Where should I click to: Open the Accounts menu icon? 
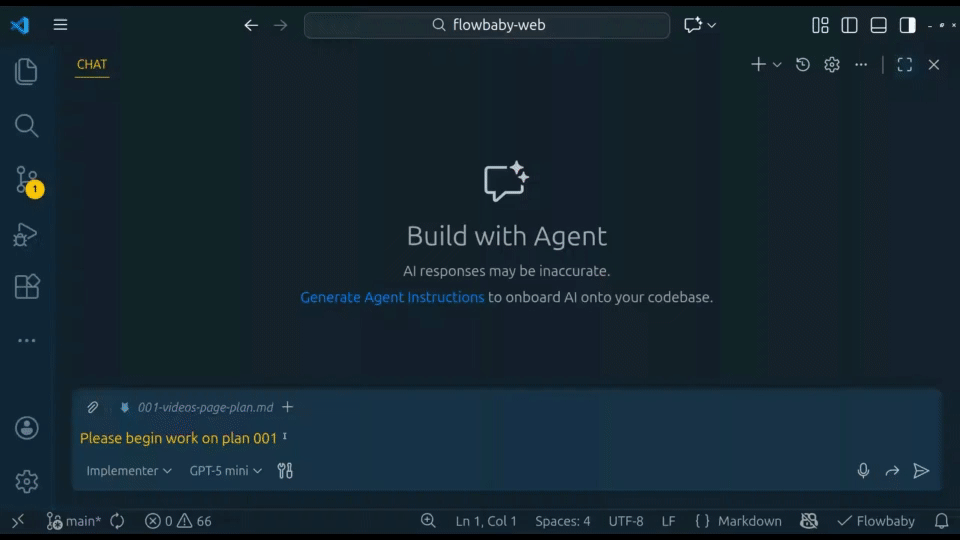click(26, 428)
